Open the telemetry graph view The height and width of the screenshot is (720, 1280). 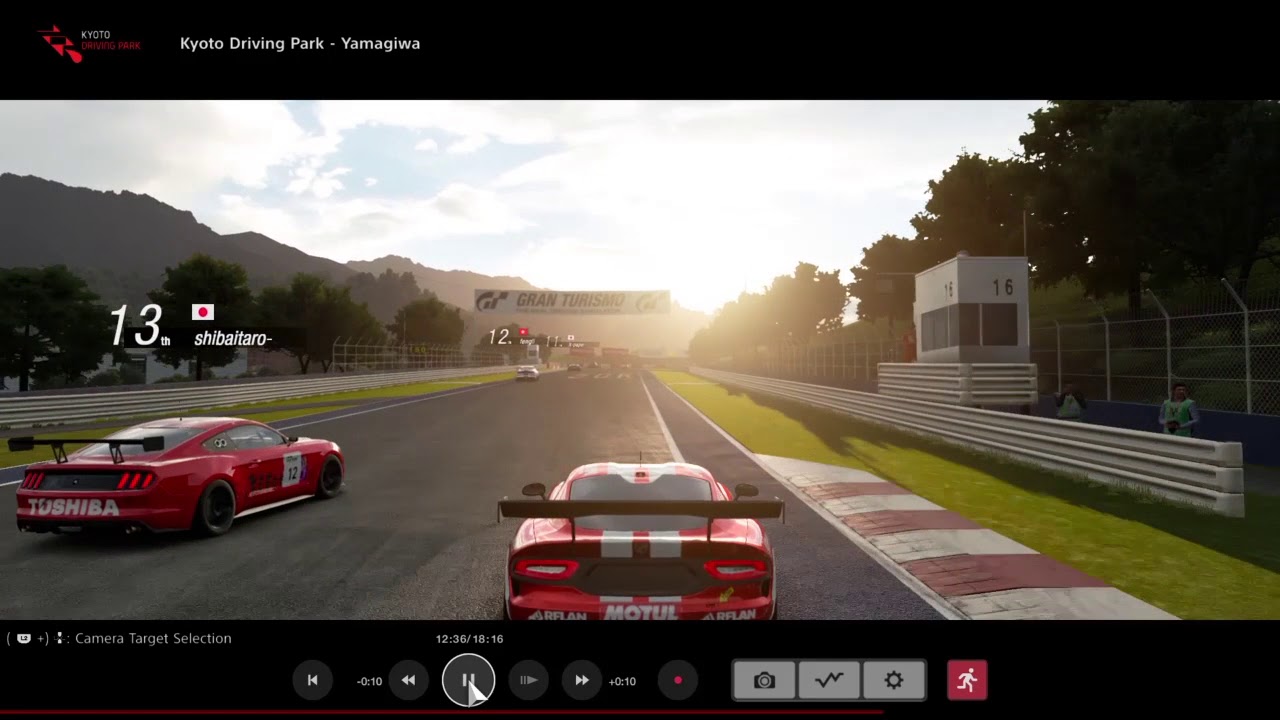[829, 680]
